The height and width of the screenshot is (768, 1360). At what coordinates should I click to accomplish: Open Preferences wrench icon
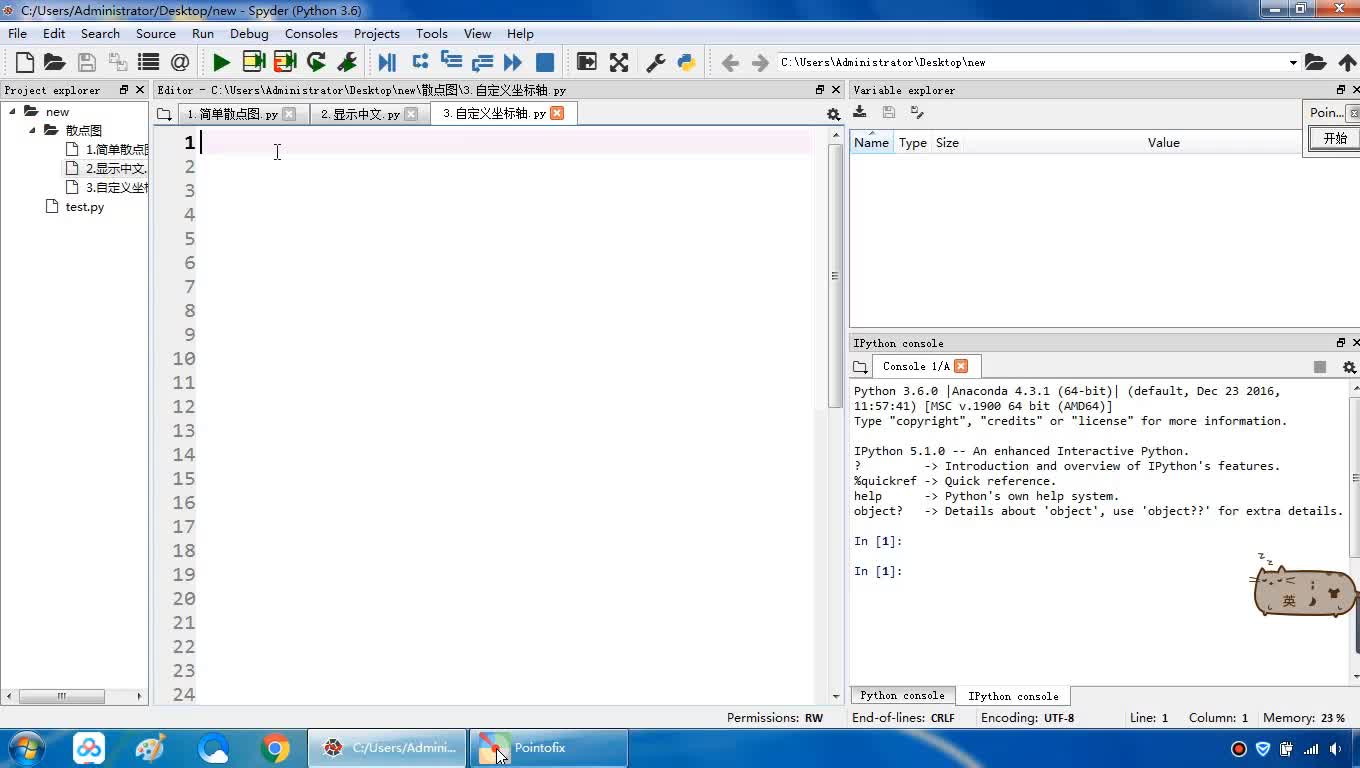click(656, 62)
